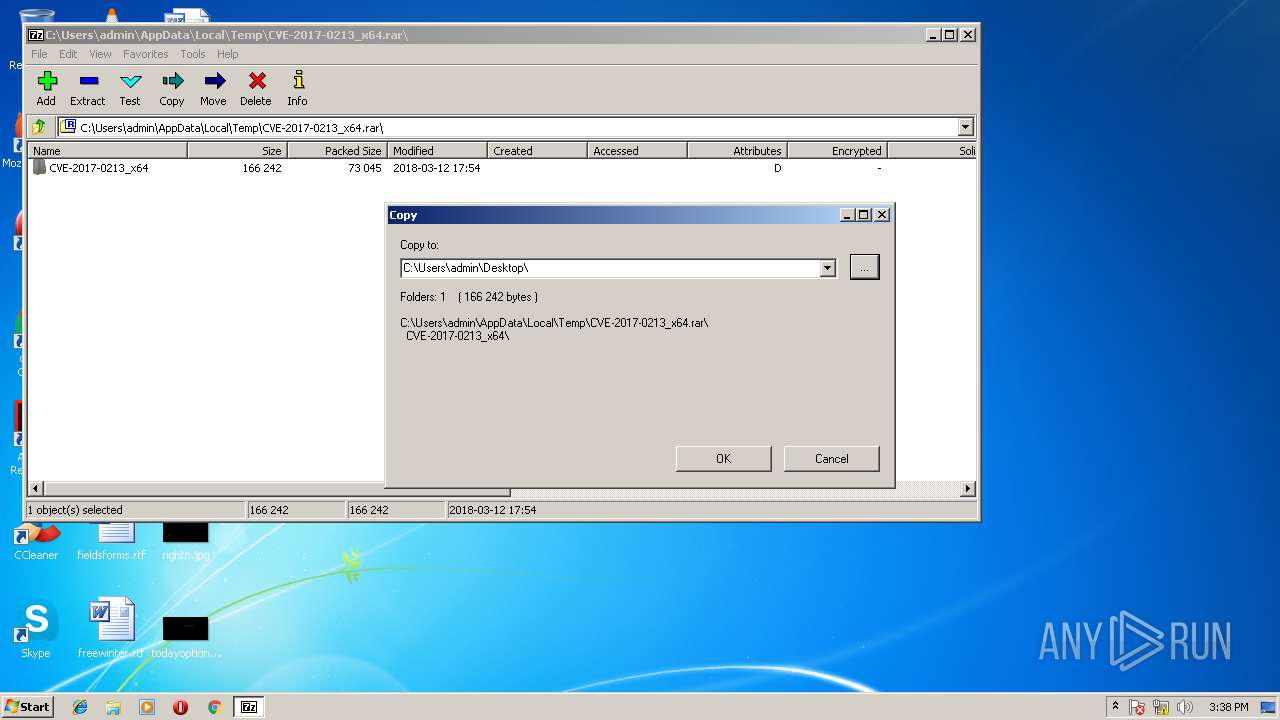Click packed size value 73 045

[x=364, y=168]
